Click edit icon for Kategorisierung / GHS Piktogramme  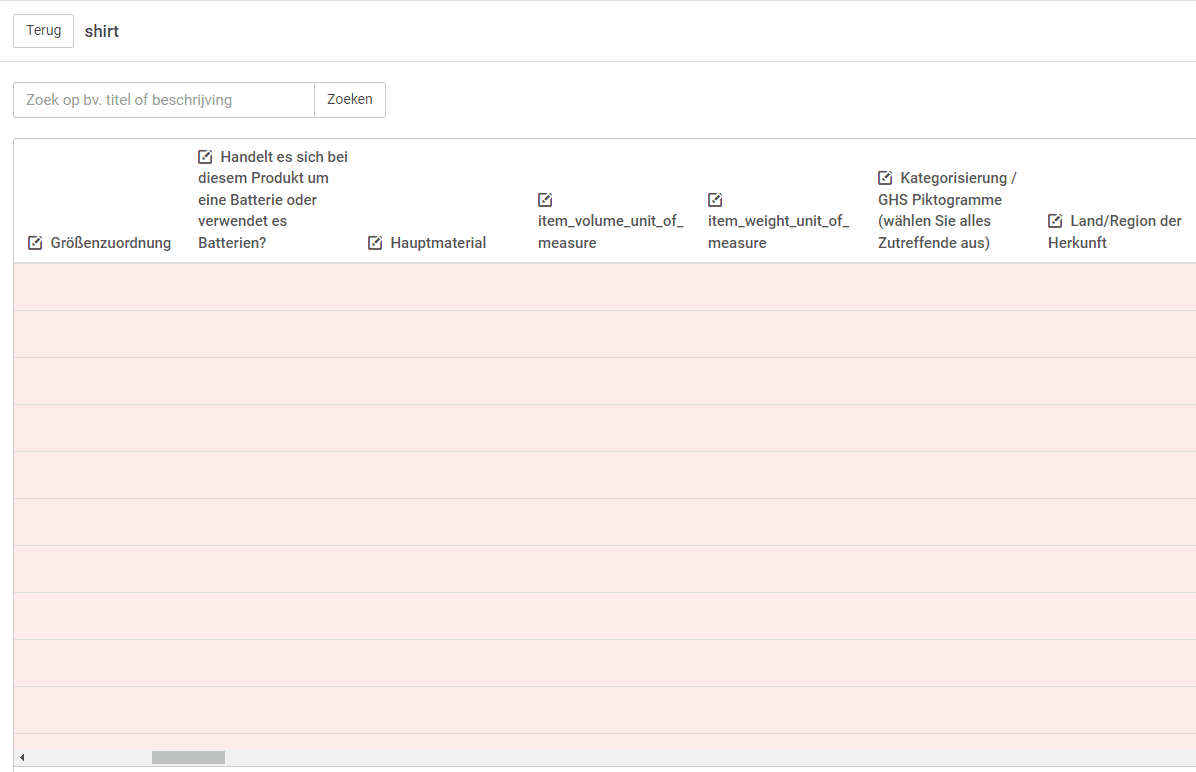coord(885,178)
